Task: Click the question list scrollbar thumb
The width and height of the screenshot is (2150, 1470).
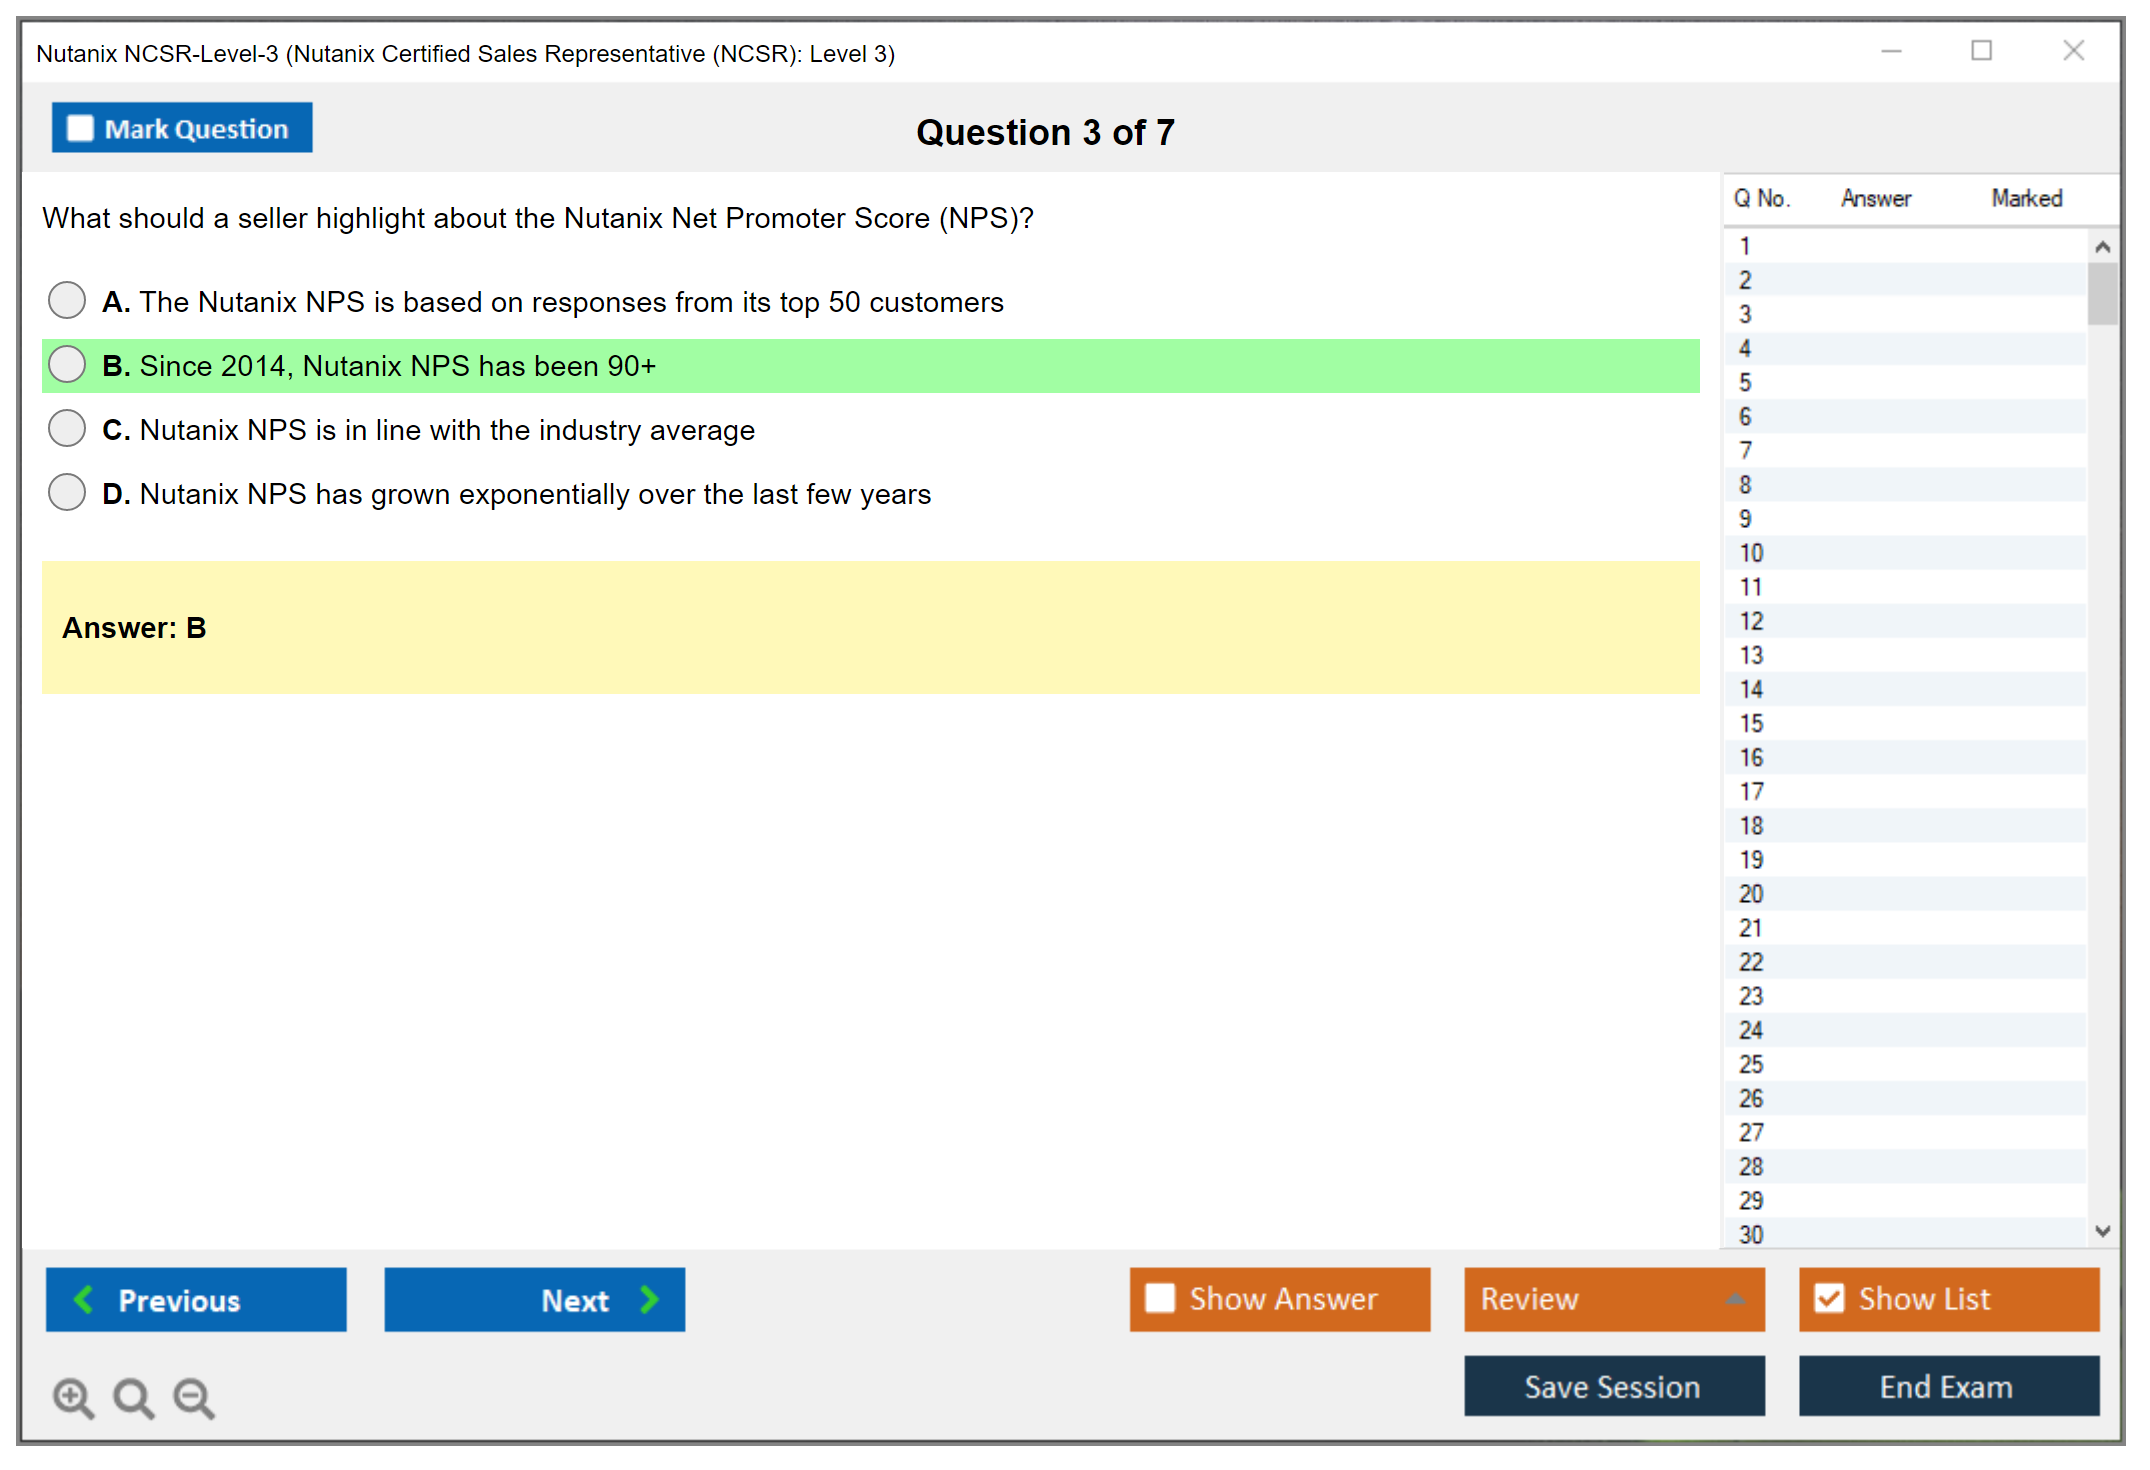Action: (x=2102, y=293)
